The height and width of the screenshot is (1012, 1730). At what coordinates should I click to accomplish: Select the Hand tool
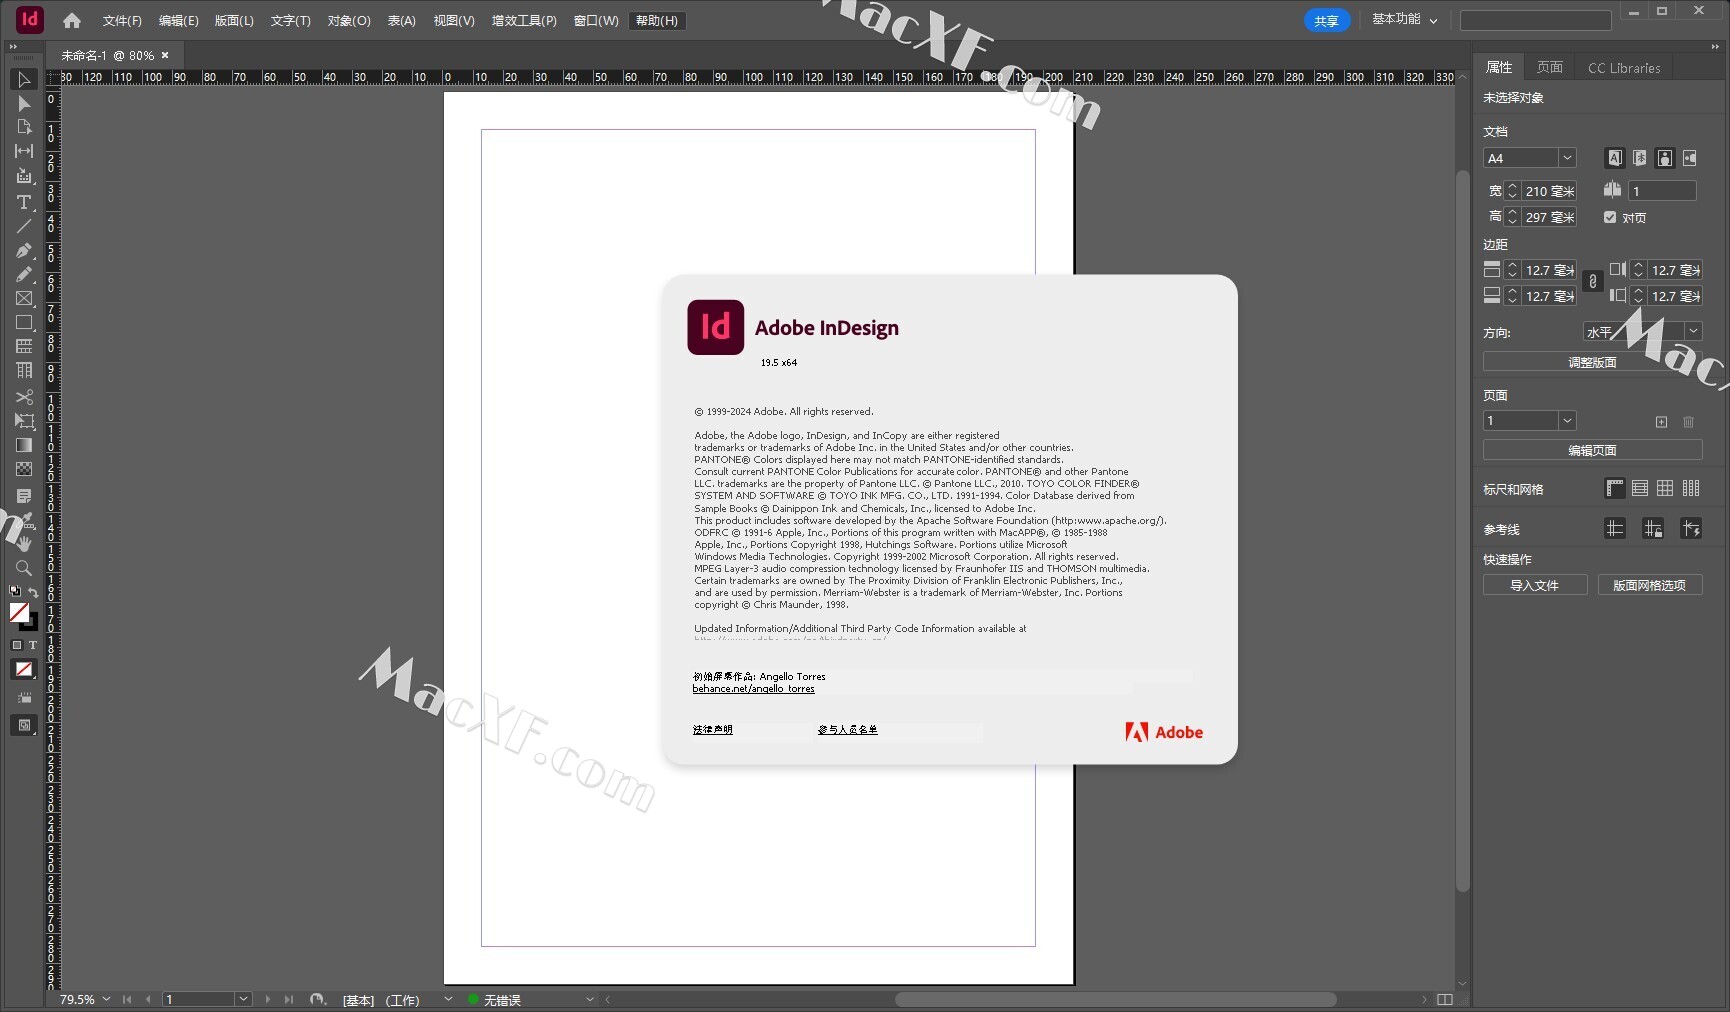click(24, 544)
